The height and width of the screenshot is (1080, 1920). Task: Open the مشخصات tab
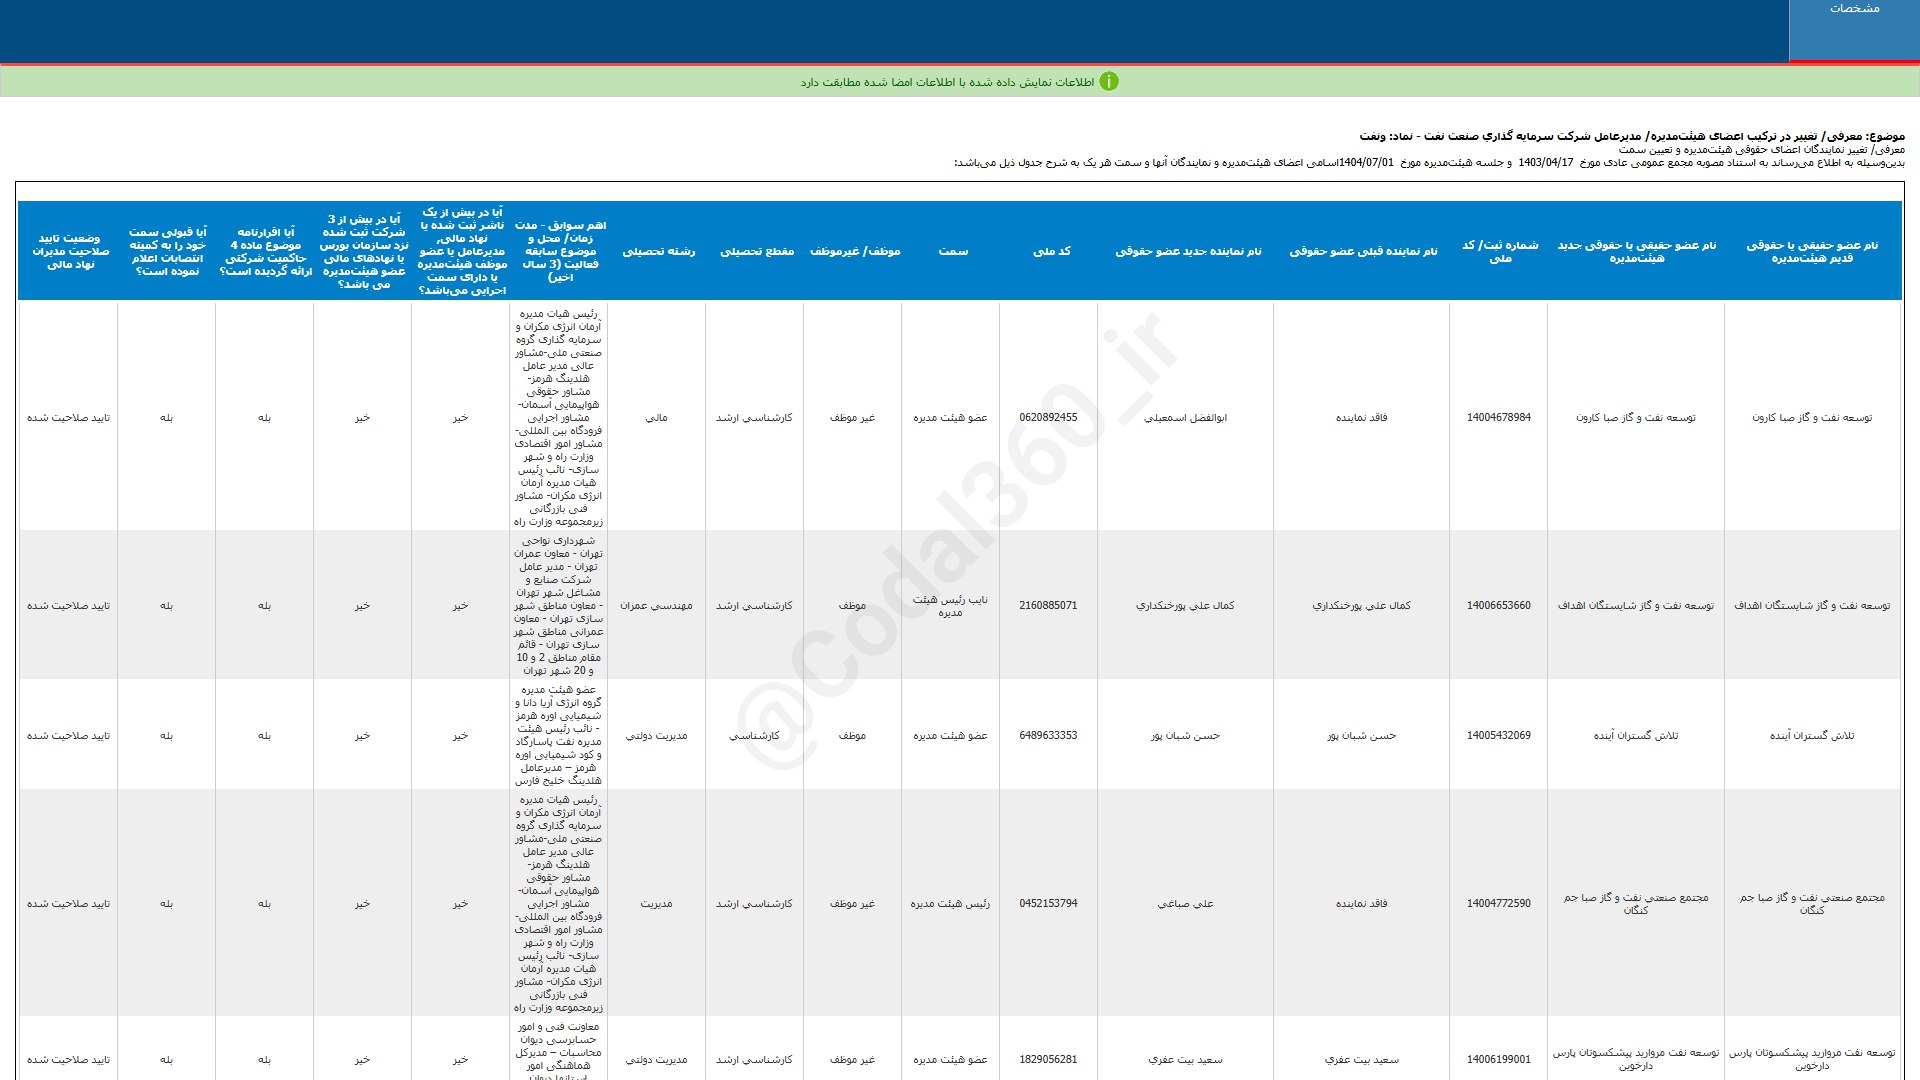coord(1854,9)
